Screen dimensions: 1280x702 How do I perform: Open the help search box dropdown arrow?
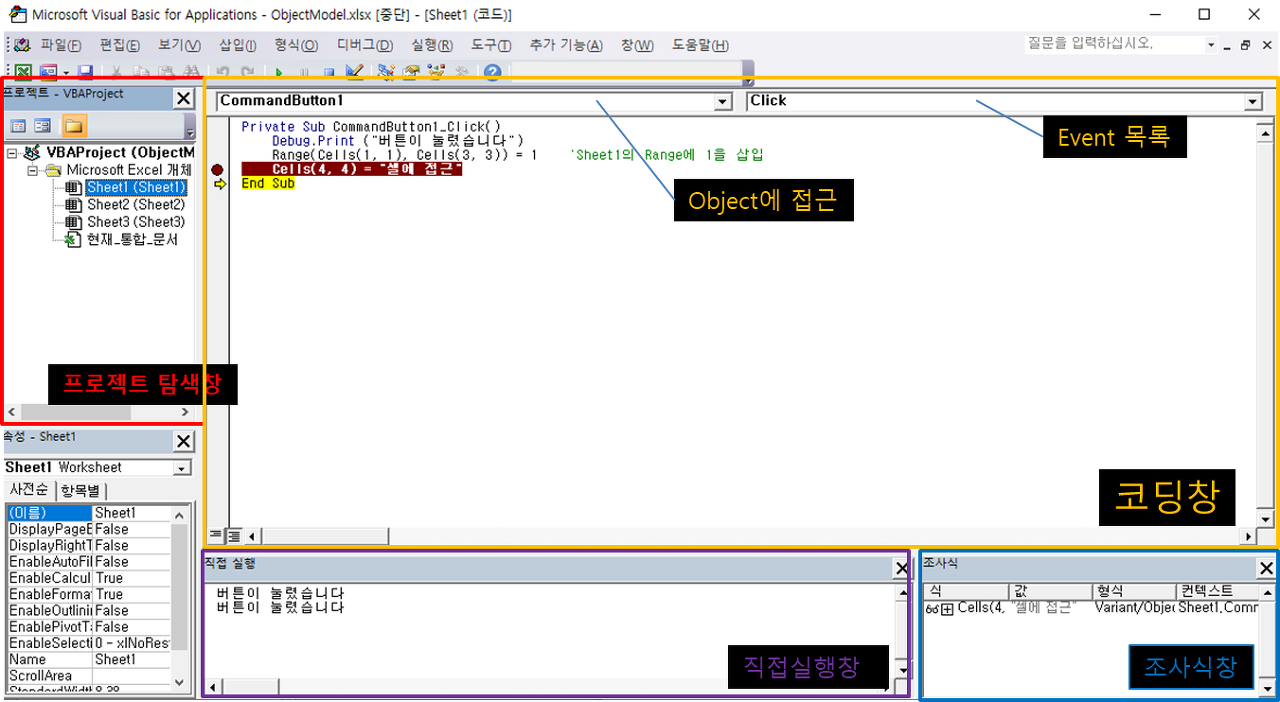point(1211,45)
